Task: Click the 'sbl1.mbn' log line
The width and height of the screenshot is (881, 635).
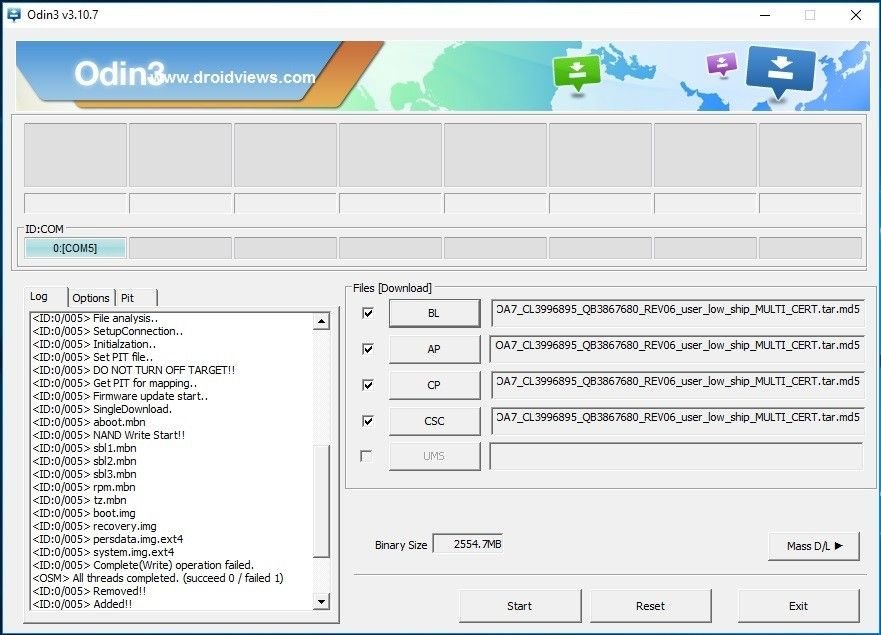Action: [x=85, y=448]
